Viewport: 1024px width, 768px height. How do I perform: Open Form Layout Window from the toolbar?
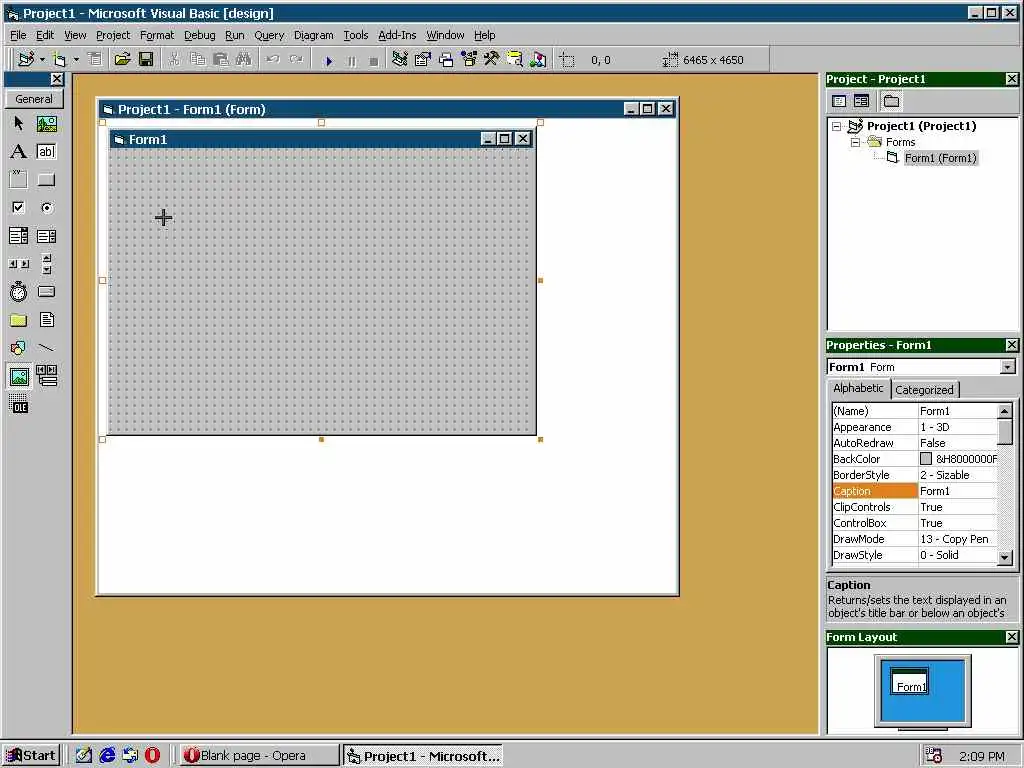pos(446,59)
